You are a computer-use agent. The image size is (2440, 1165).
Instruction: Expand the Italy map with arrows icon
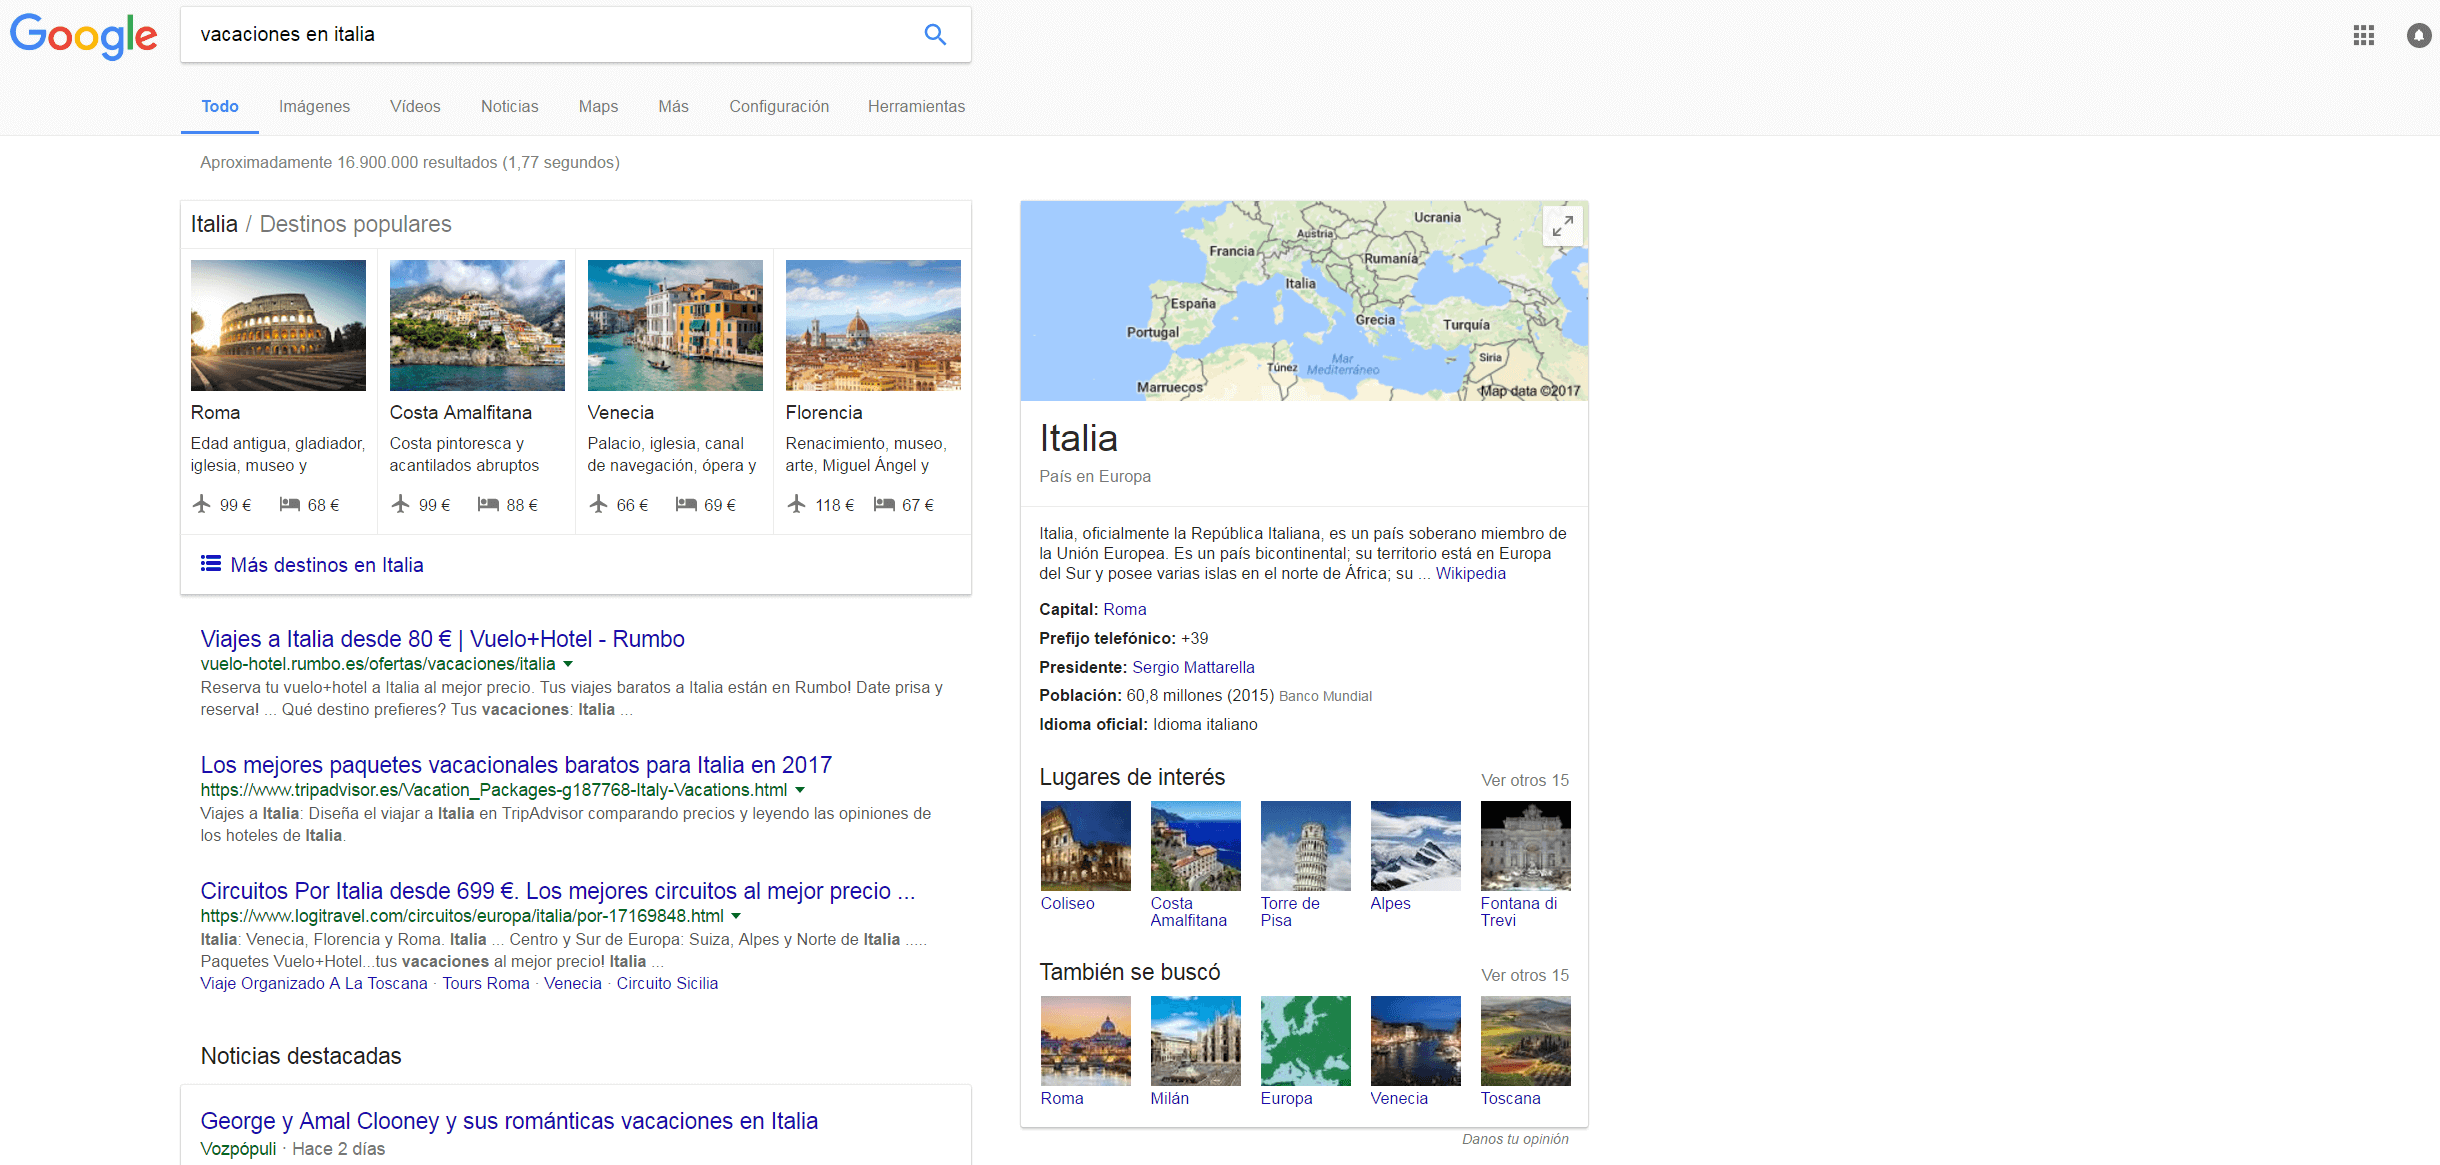1563,226
